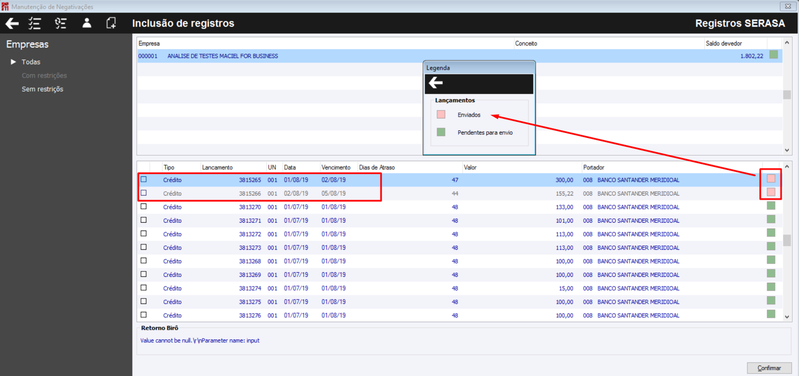Mark the checkbox of entry 3813269
800x376 pixels.
click(143, 274)
